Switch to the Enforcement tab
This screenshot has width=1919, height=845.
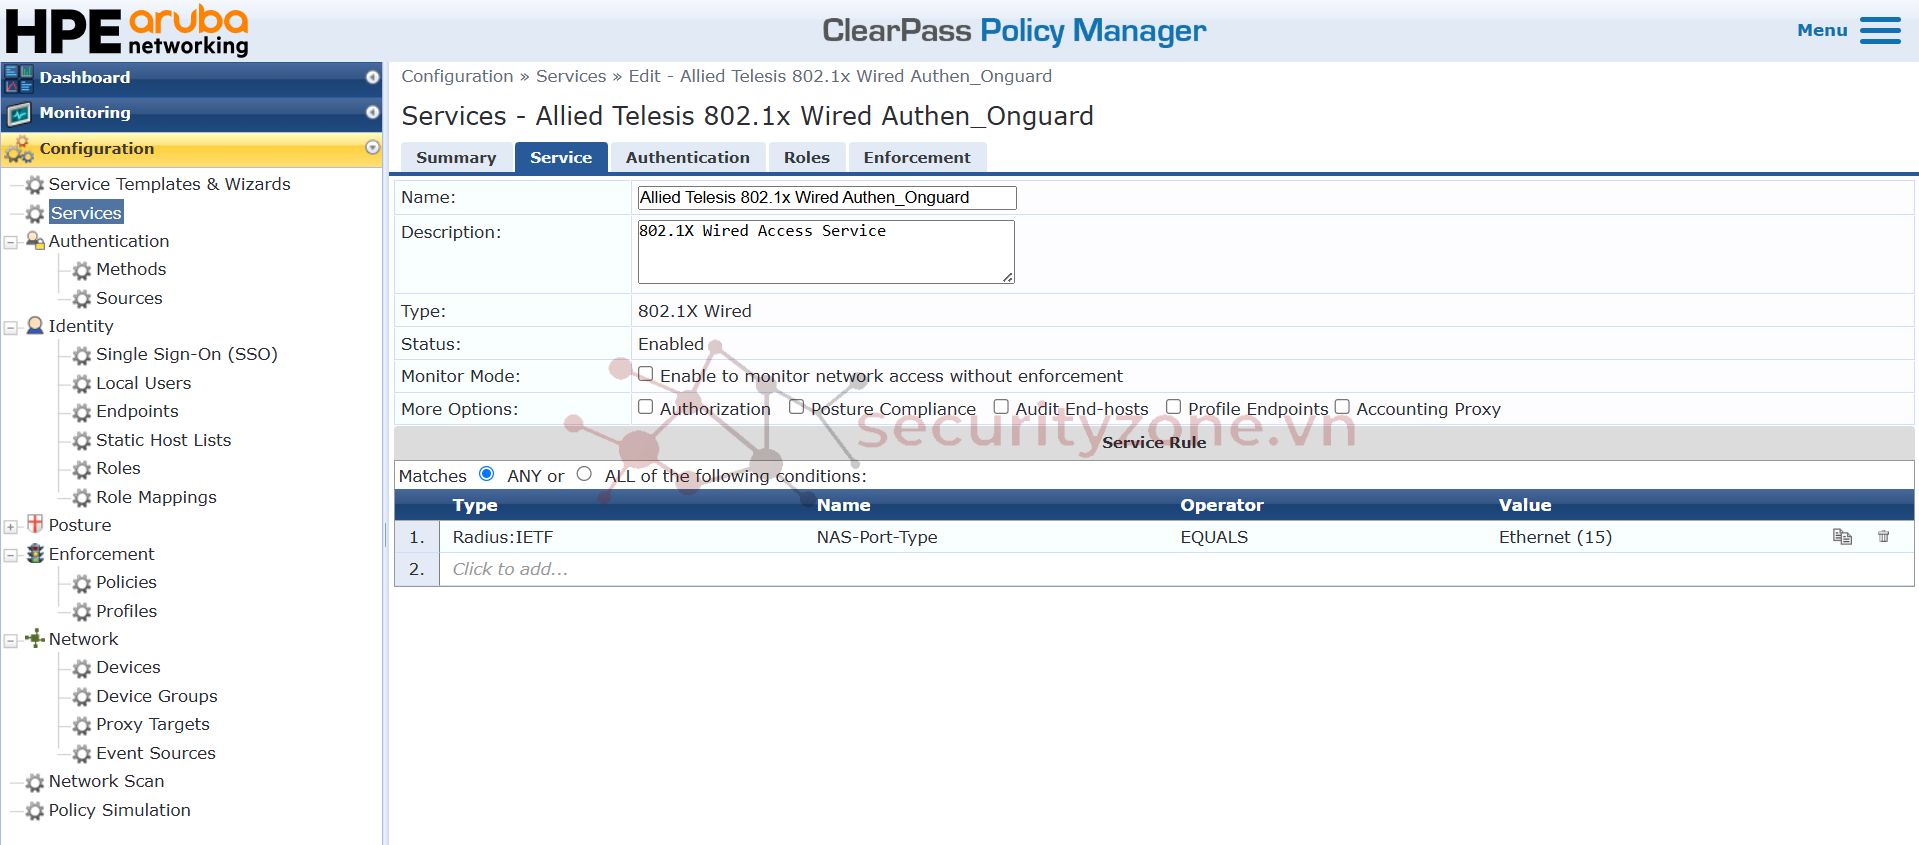click(917, 158)
